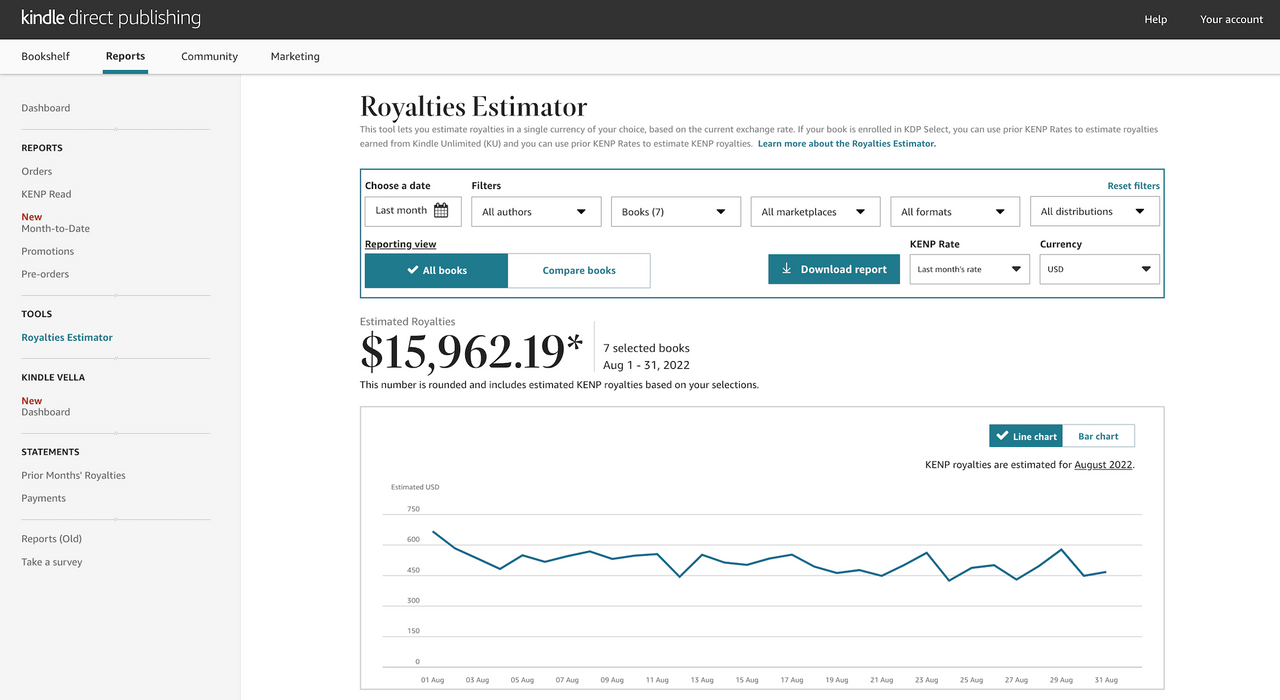
Task: Click the Kindle Direct Publishing logo
Action: click(111, 19)
